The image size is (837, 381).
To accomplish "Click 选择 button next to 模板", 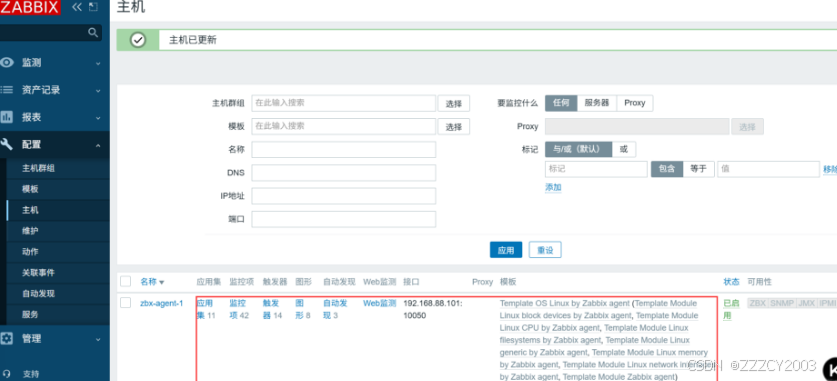I will point(454,126).
